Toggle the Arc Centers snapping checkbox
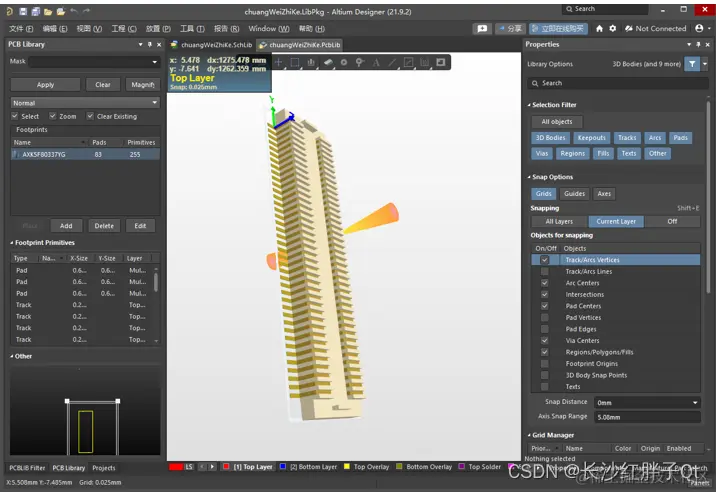716x492 pixels. (544, 283)
